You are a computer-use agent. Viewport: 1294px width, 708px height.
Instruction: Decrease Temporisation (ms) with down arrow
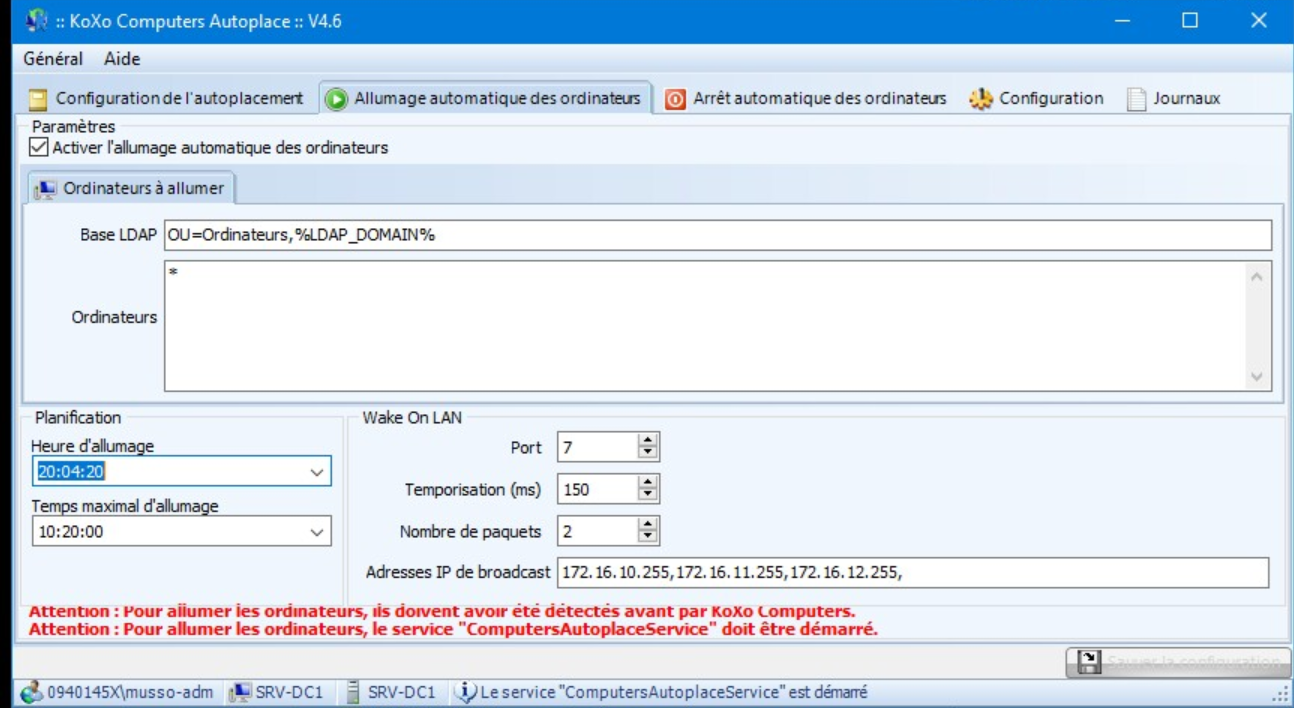point(648,495)
